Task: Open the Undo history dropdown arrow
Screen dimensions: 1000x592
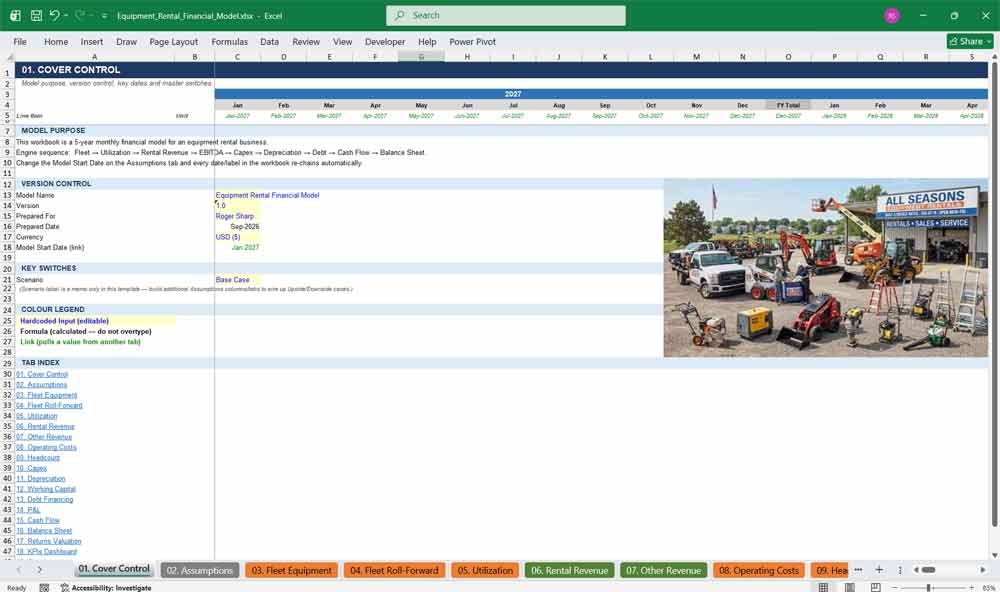Action: click(x=66, y=15)
